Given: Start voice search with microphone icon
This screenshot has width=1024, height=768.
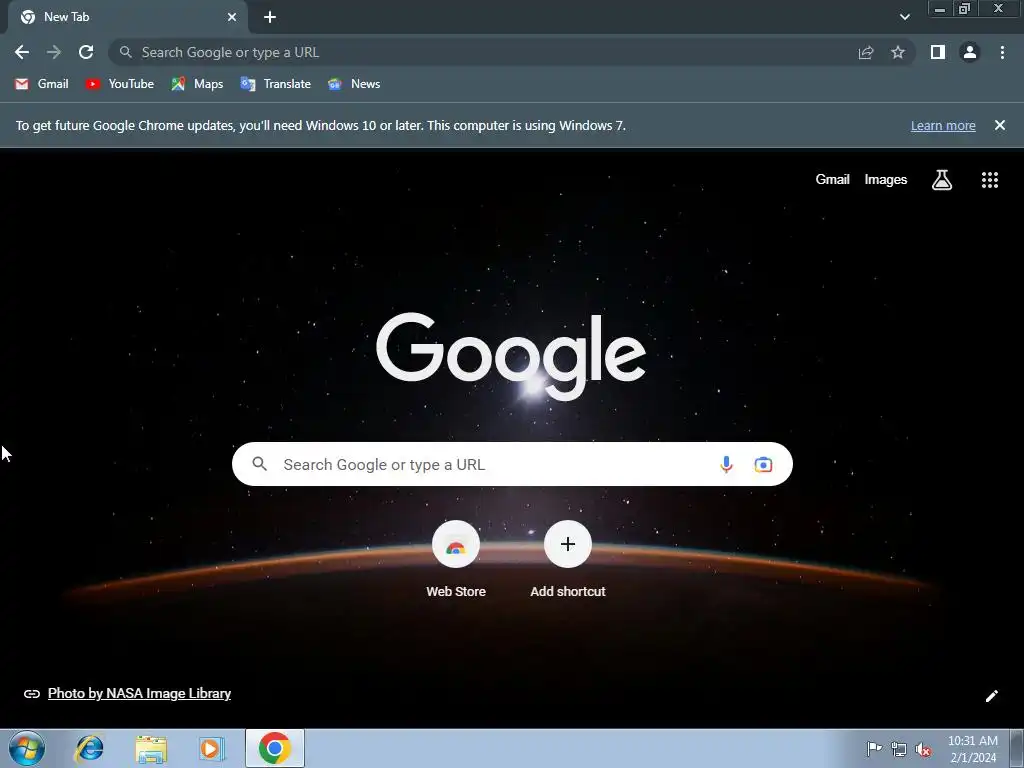Looking at the screenshot, I should [726, 464].
